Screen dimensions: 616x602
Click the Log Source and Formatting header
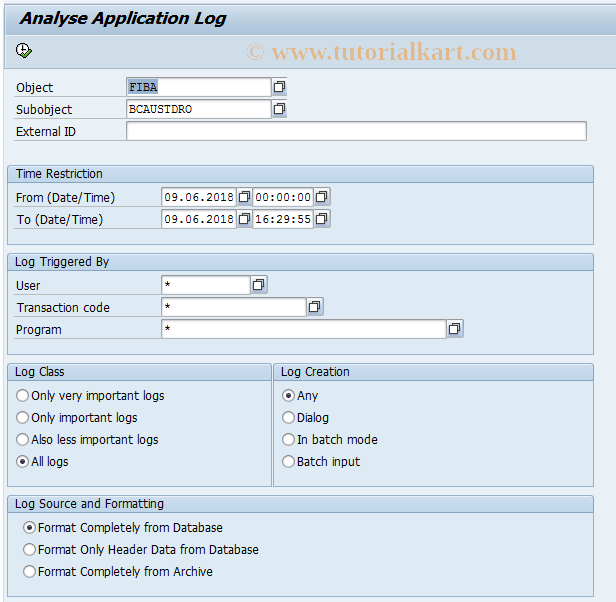(301, 504)
